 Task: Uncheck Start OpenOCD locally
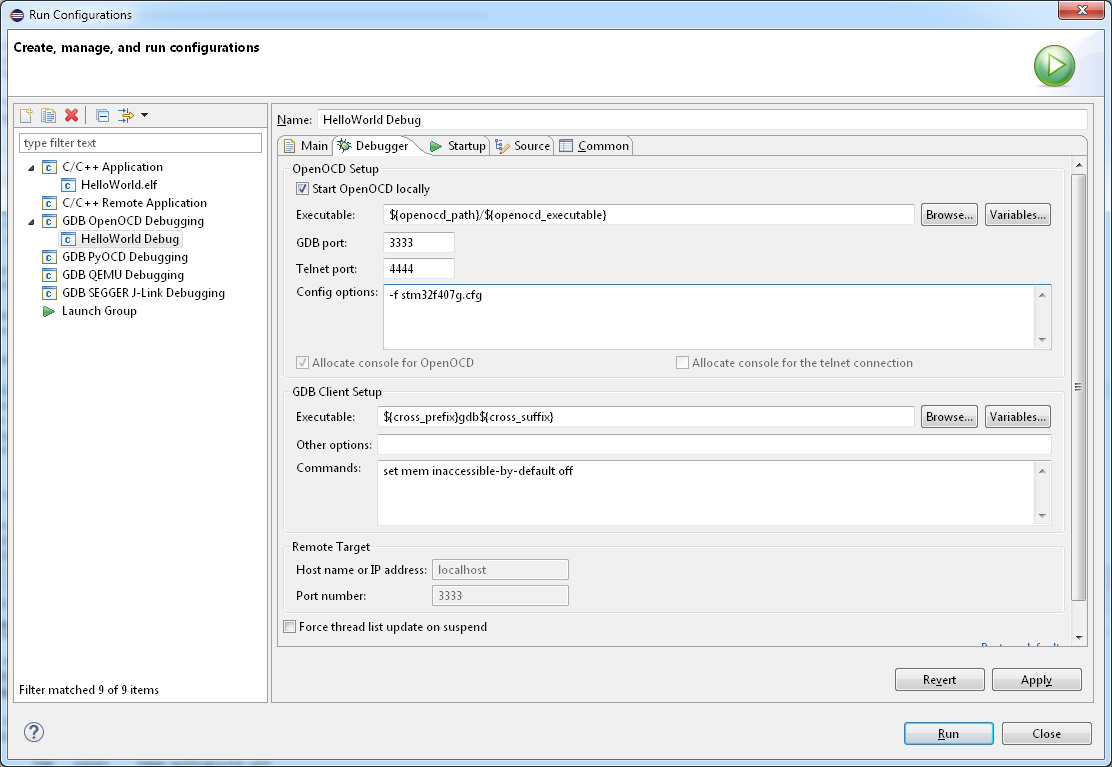[x=303, y=189]
